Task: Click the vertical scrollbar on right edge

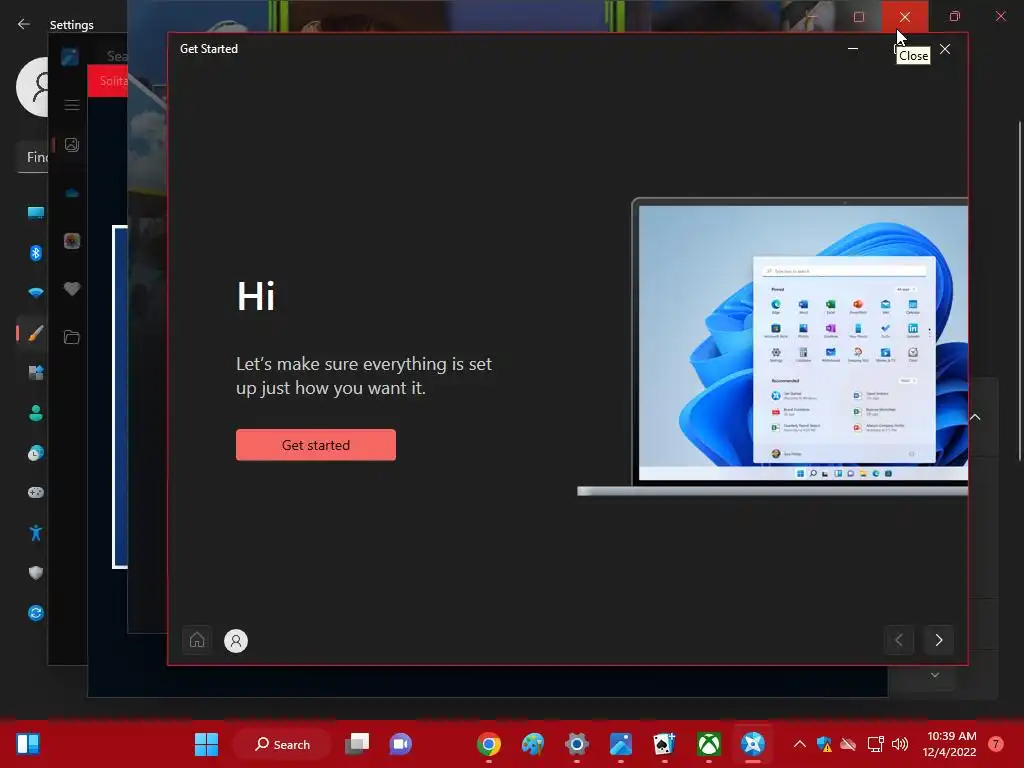Action: pyautogui.click(x=1019, y=291)
